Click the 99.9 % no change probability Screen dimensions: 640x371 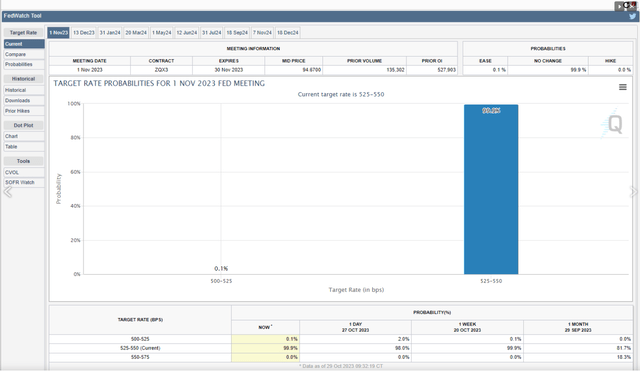pyautogui.click(x=578, y=70)
